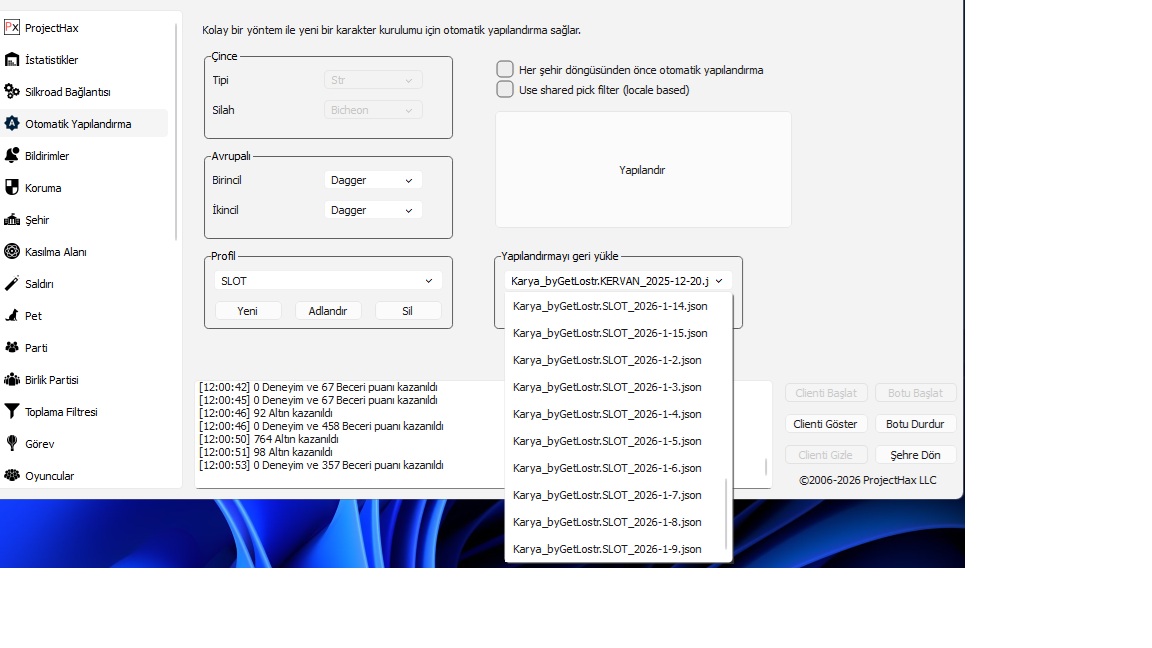Open İstatistikler via its sidebar icon

[x=12, y=60]
